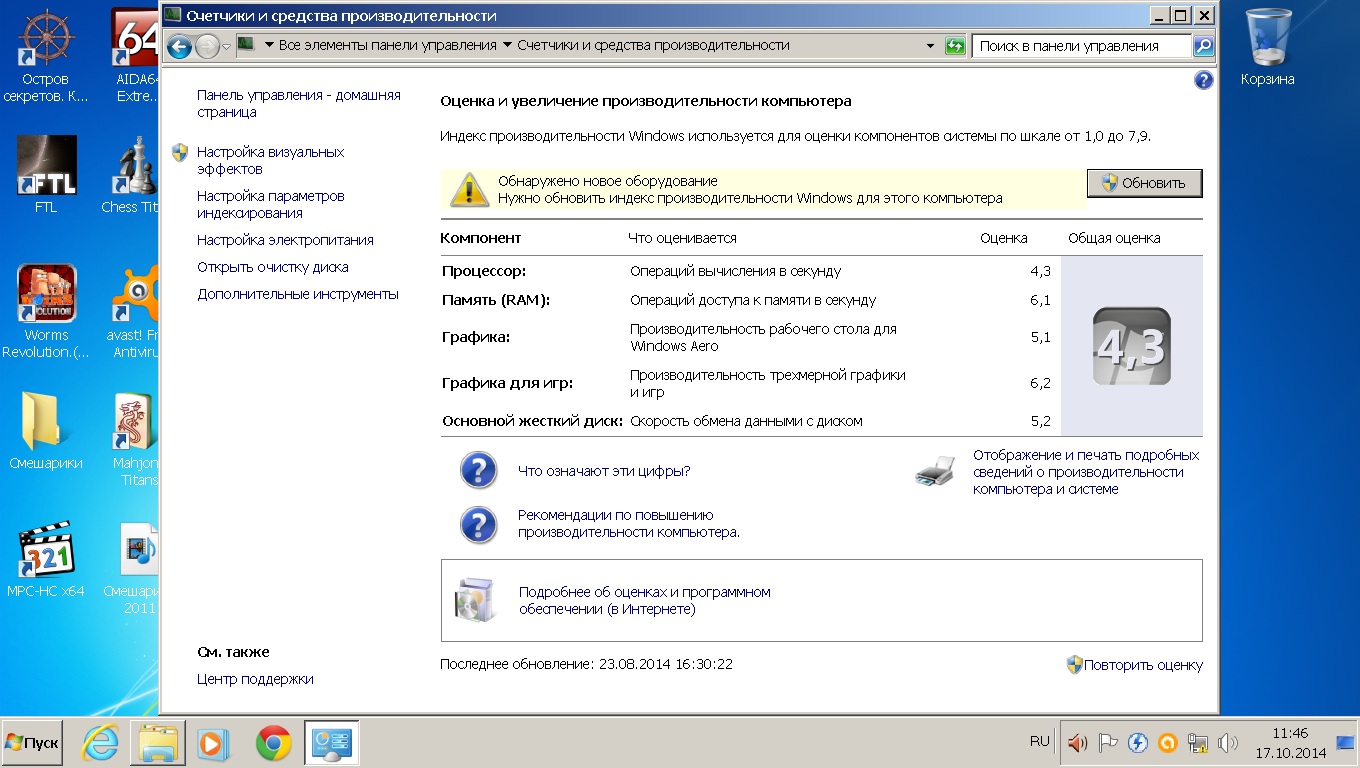Image resolution: width=1360 pixels, height=768 pixels.
Task: Click 'Все элементы панели управления' breadcrumb
Action: pyautogui.click(x=387, y=46)
